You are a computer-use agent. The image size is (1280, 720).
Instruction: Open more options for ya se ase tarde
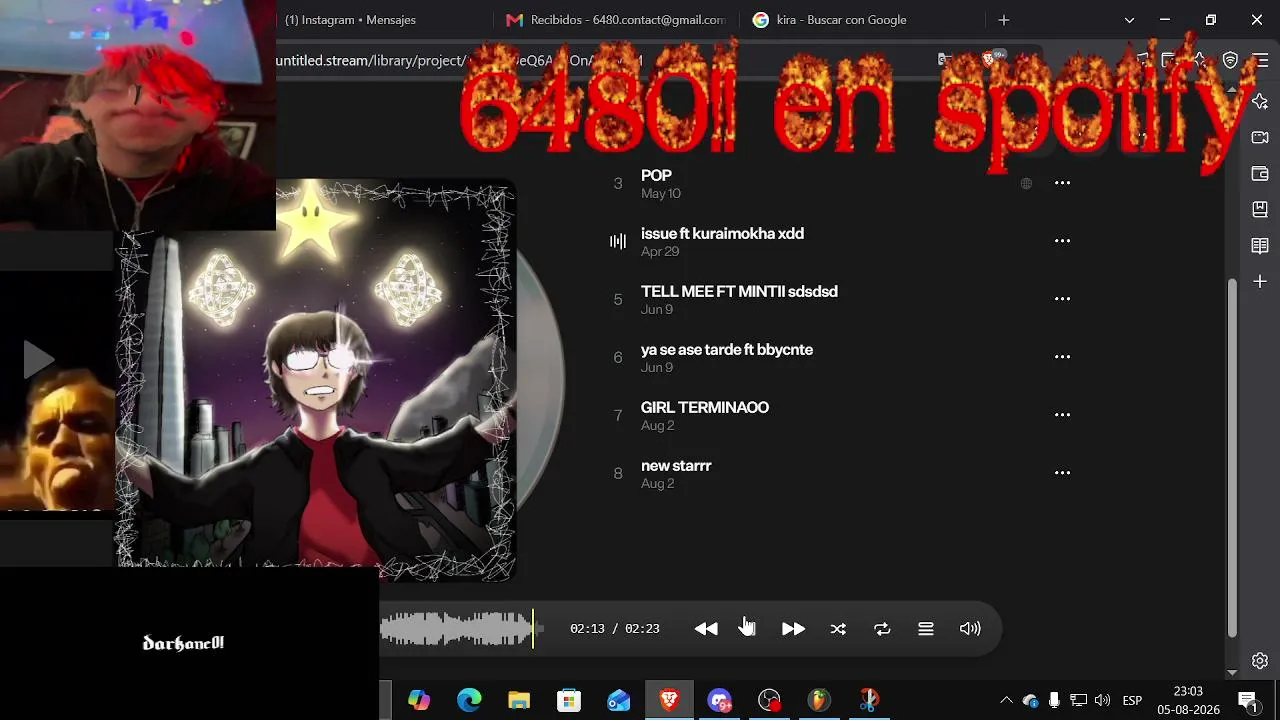click(1062, 357)
